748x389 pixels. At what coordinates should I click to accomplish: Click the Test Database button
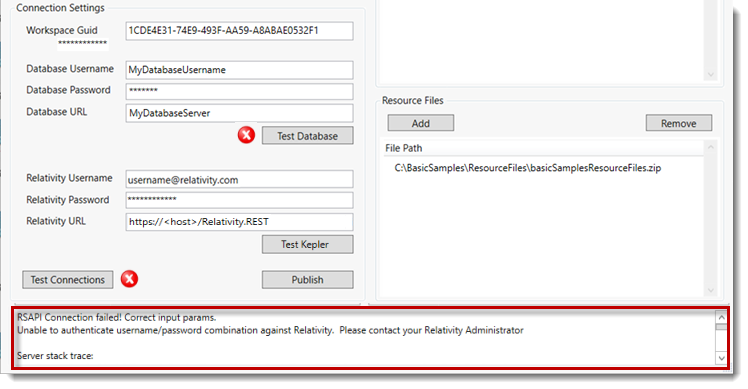pos(308,136)
